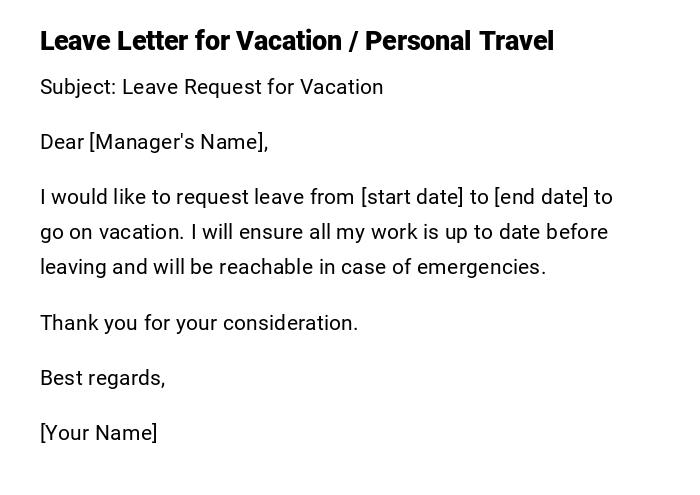
Task: Click the [end date] placeholder
Action: click(x=541, y=197)
